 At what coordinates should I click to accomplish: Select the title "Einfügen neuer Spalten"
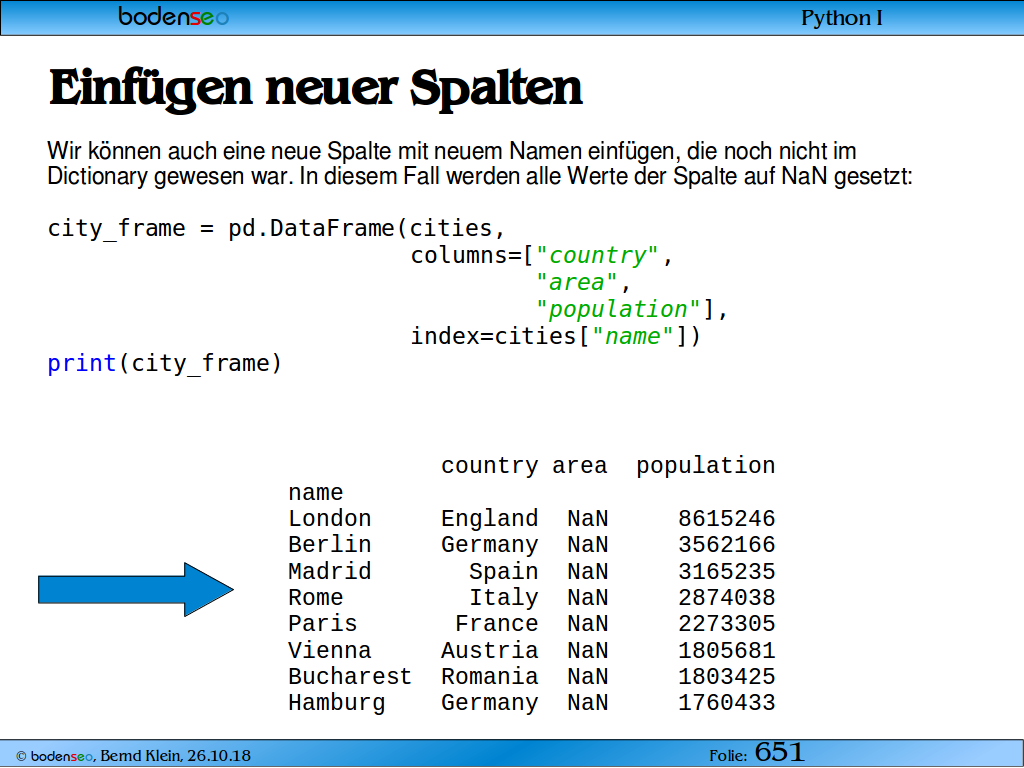[x=315, y=89]
